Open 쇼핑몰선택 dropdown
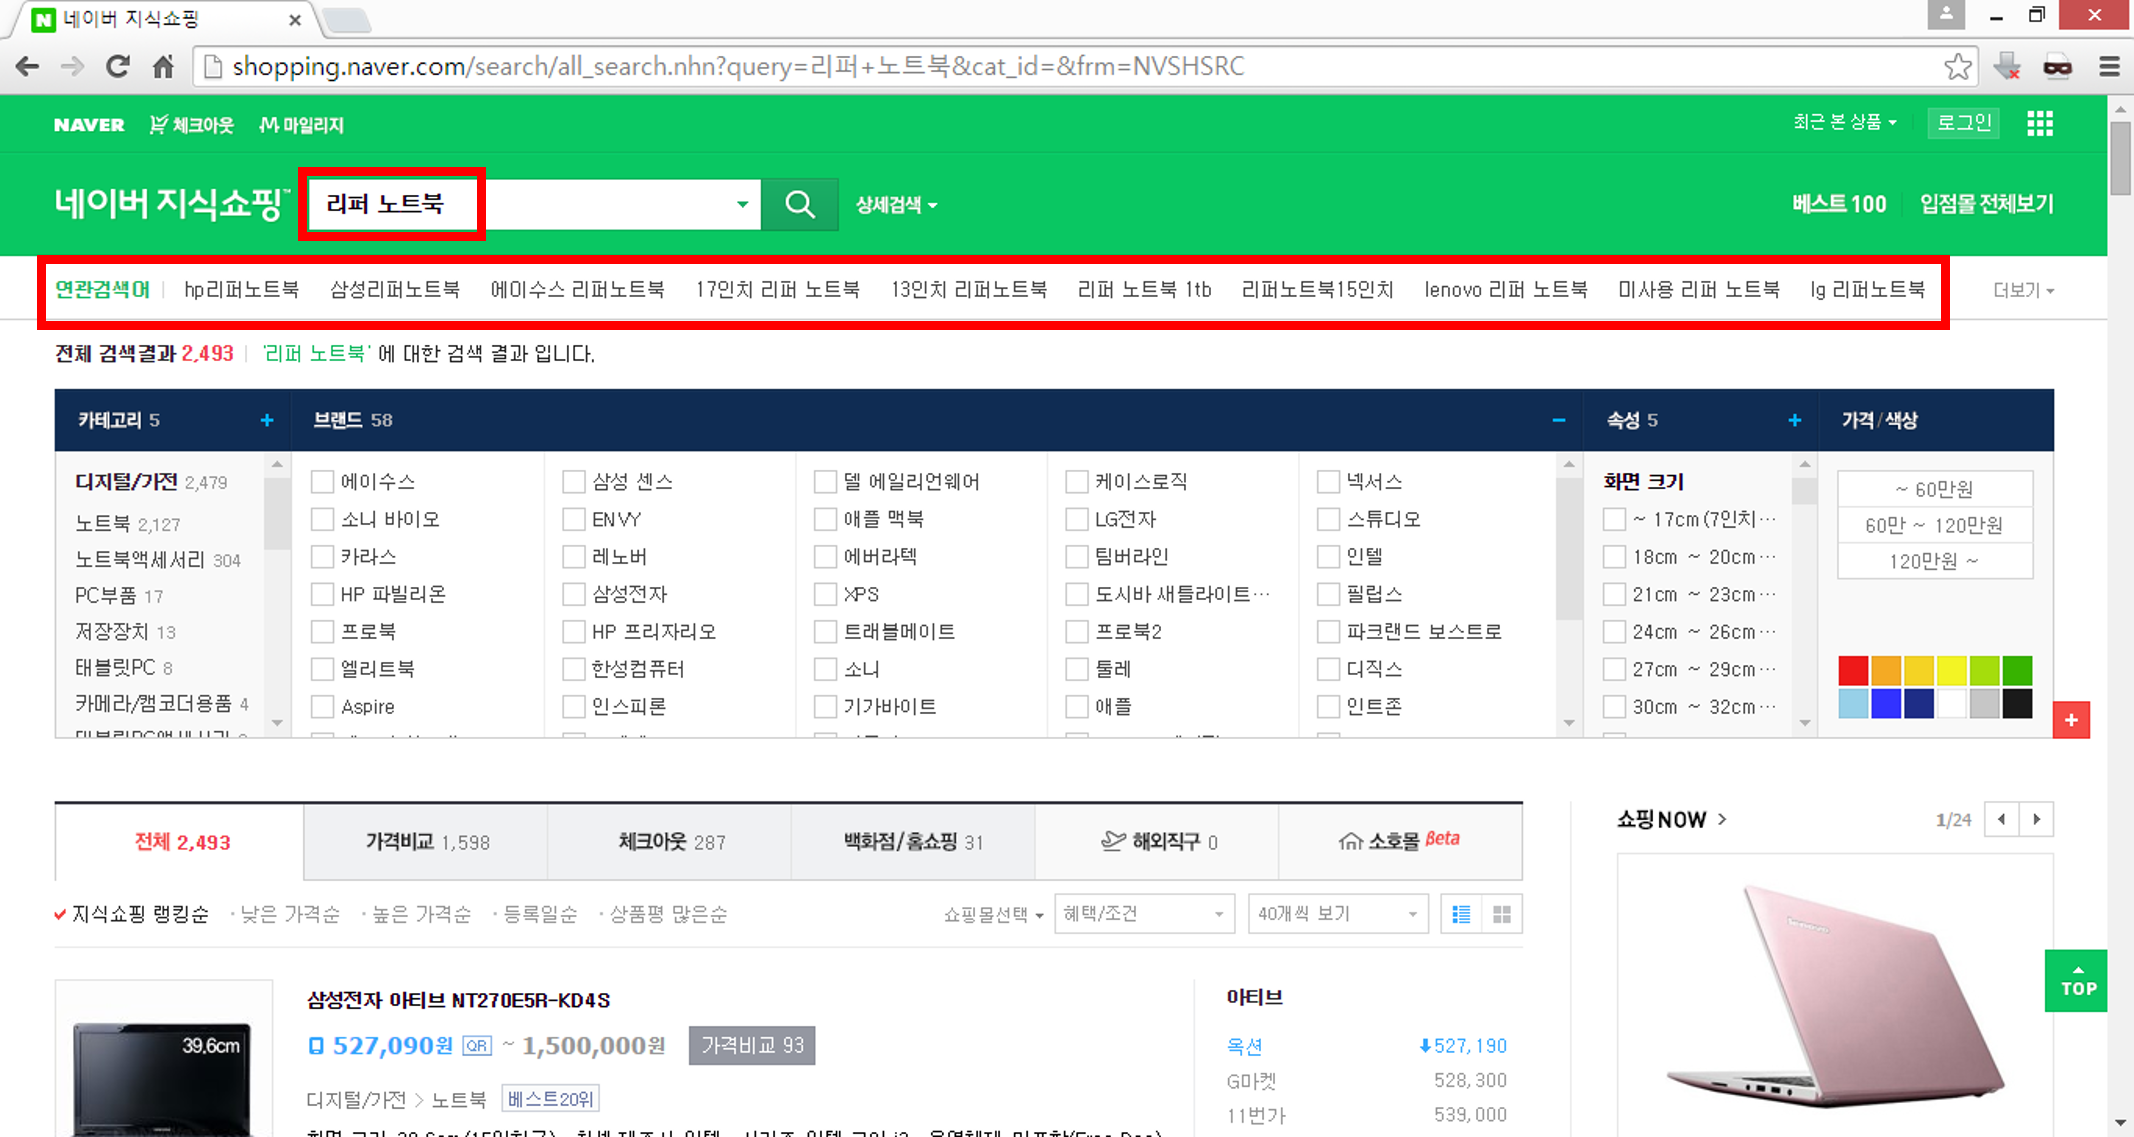 [993, 914]
